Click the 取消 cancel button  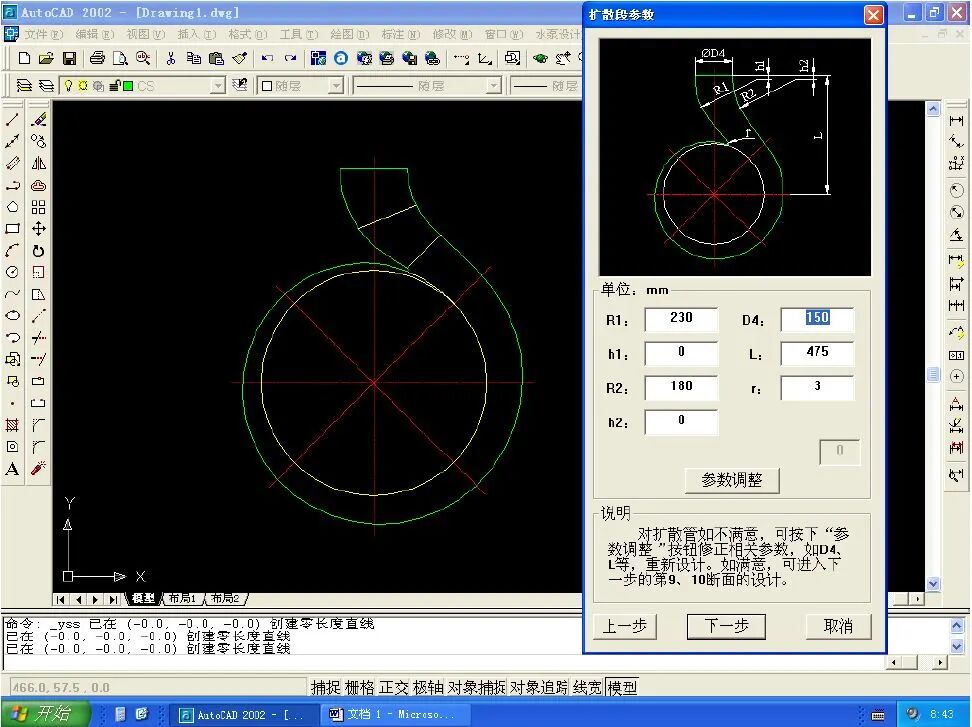[x=838, y=626]
